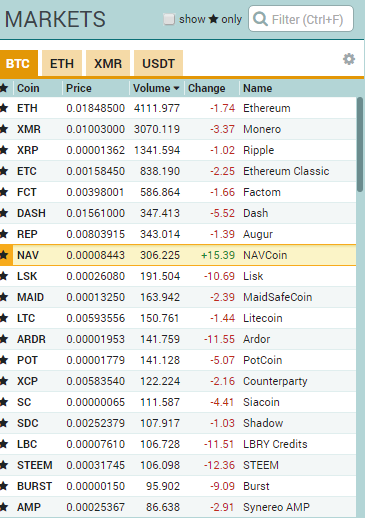The image size is (365, 525).
Task: Star the DASH market row
Action: point(4,213)
